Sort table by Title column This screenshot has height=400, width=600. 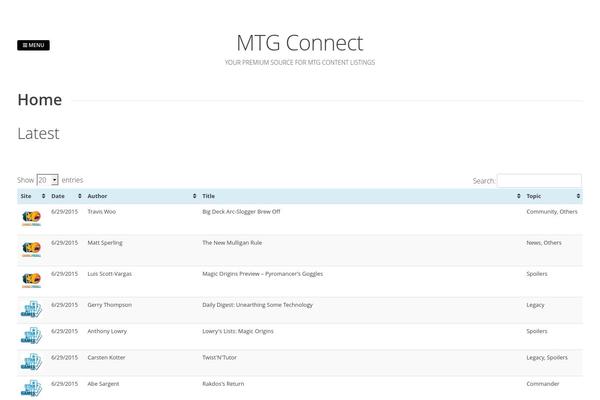tap(361, 196)
